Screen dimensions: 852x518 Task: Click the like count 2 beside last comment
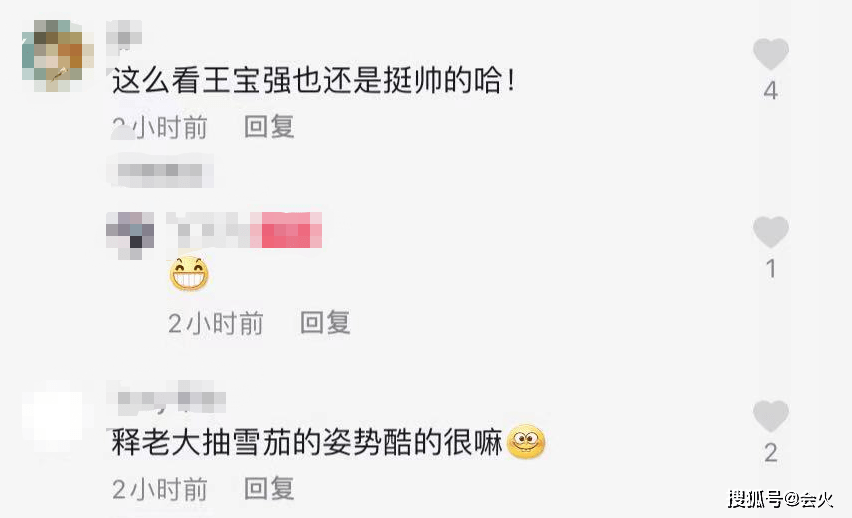pos(770,453)
